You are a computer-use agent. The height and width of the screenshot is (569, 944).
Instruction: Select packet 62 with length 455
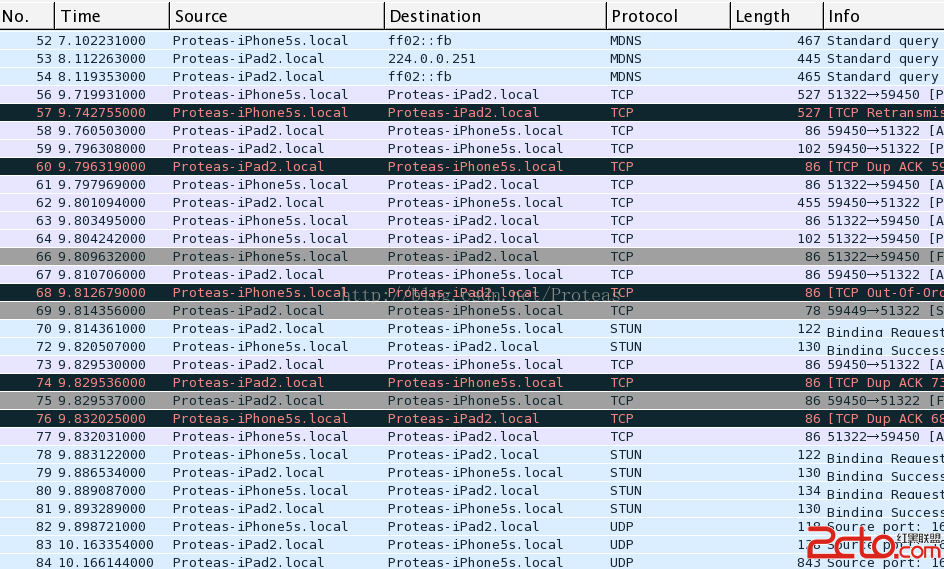click(x=400, y=203)
